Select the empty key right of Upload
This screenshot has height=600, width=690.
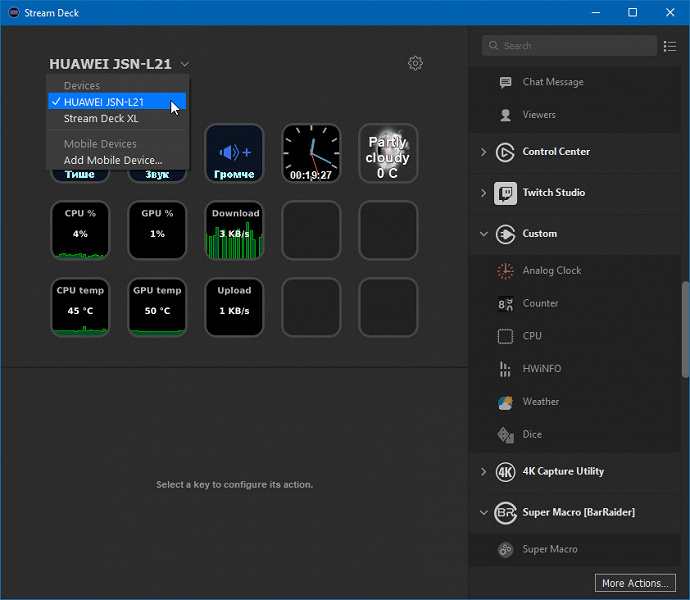(x=311, y=307)
